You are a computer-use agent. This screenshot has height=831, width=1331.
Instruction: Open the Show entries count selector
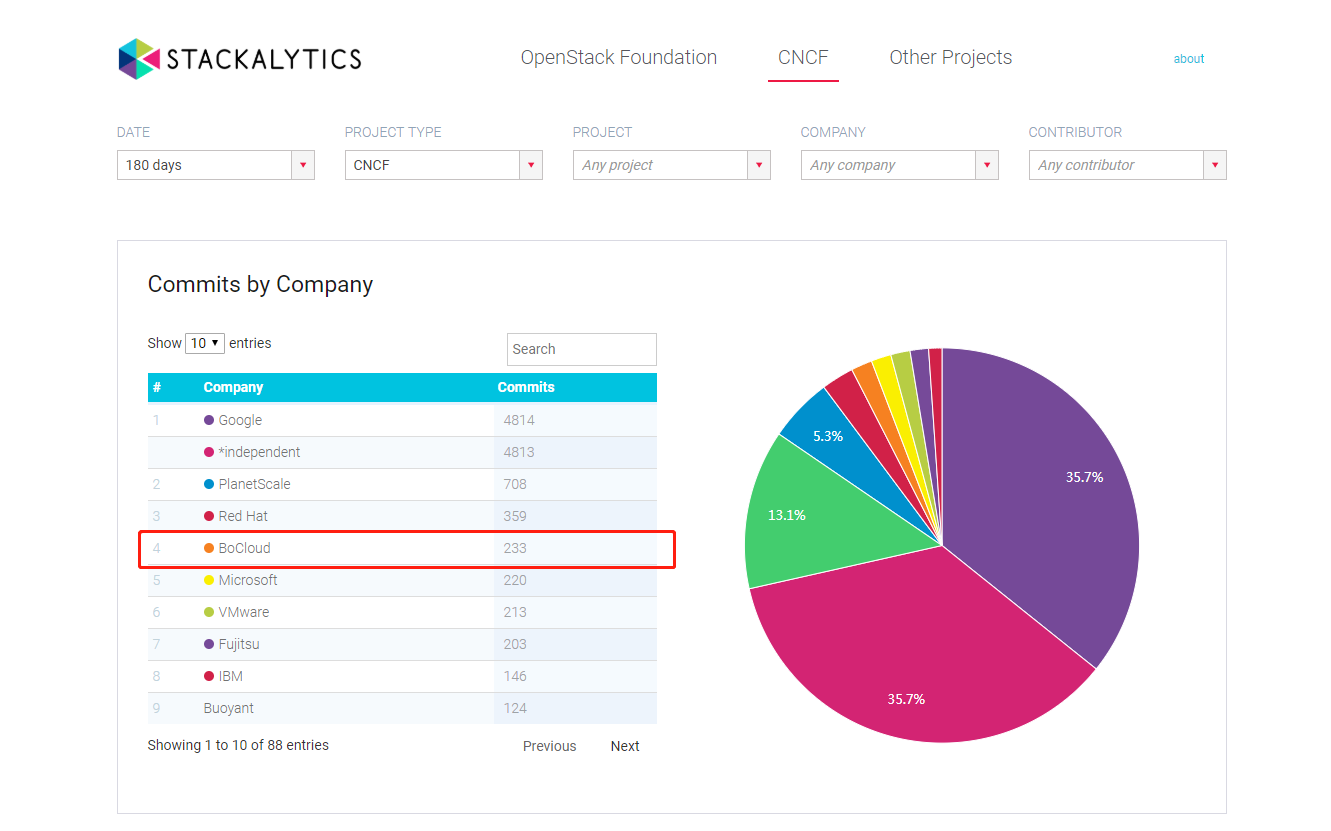205,343
